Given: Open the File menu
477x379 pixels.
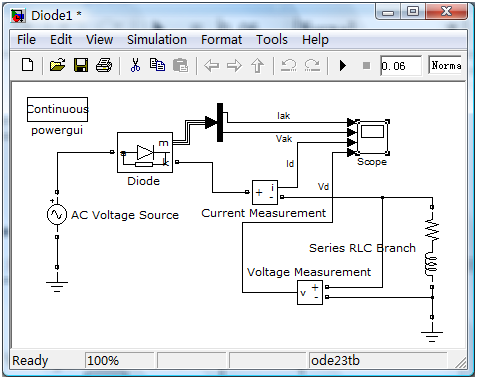Looking at the screenshot, I should click(26, 40).
